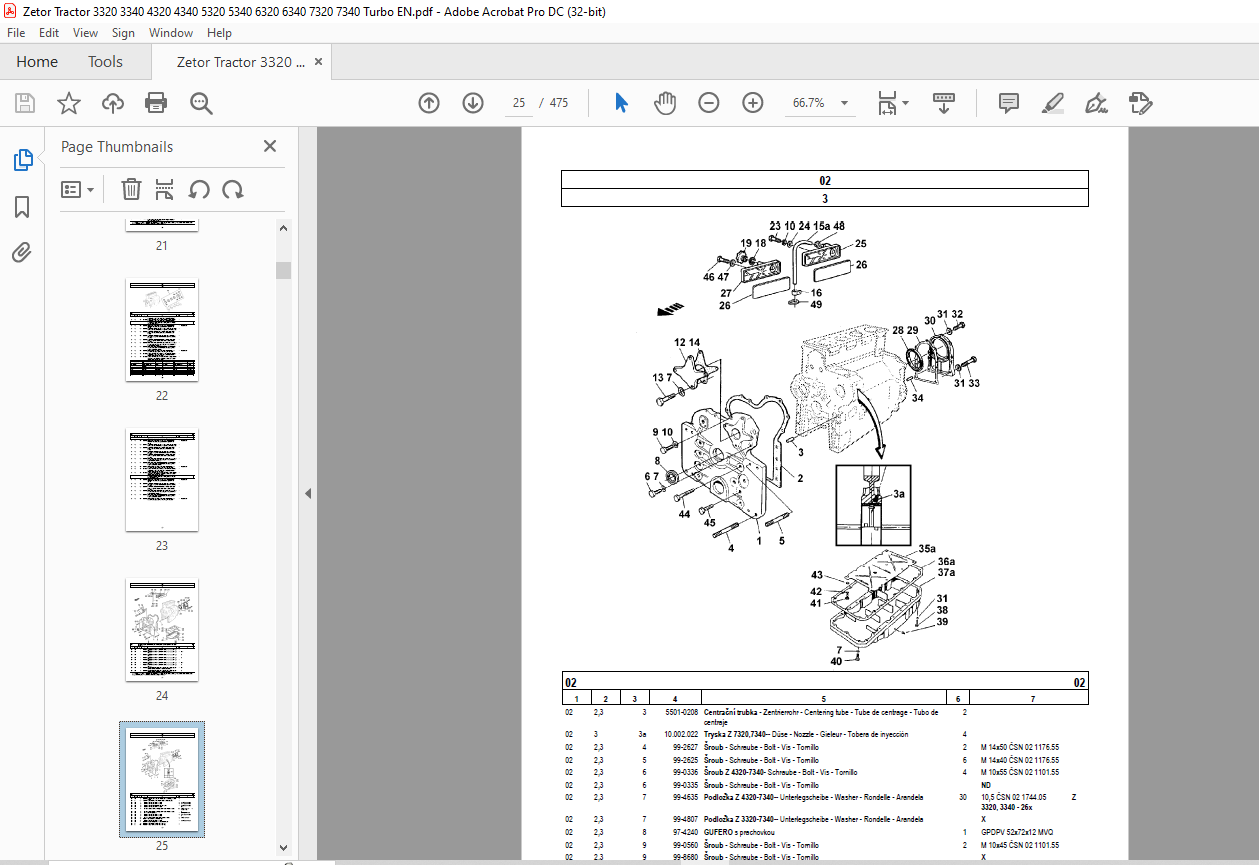Open the Help menu
Image resolution: width=1259 pixels, height=865 pixels.
pyautogui.click(x=219, y=33)
